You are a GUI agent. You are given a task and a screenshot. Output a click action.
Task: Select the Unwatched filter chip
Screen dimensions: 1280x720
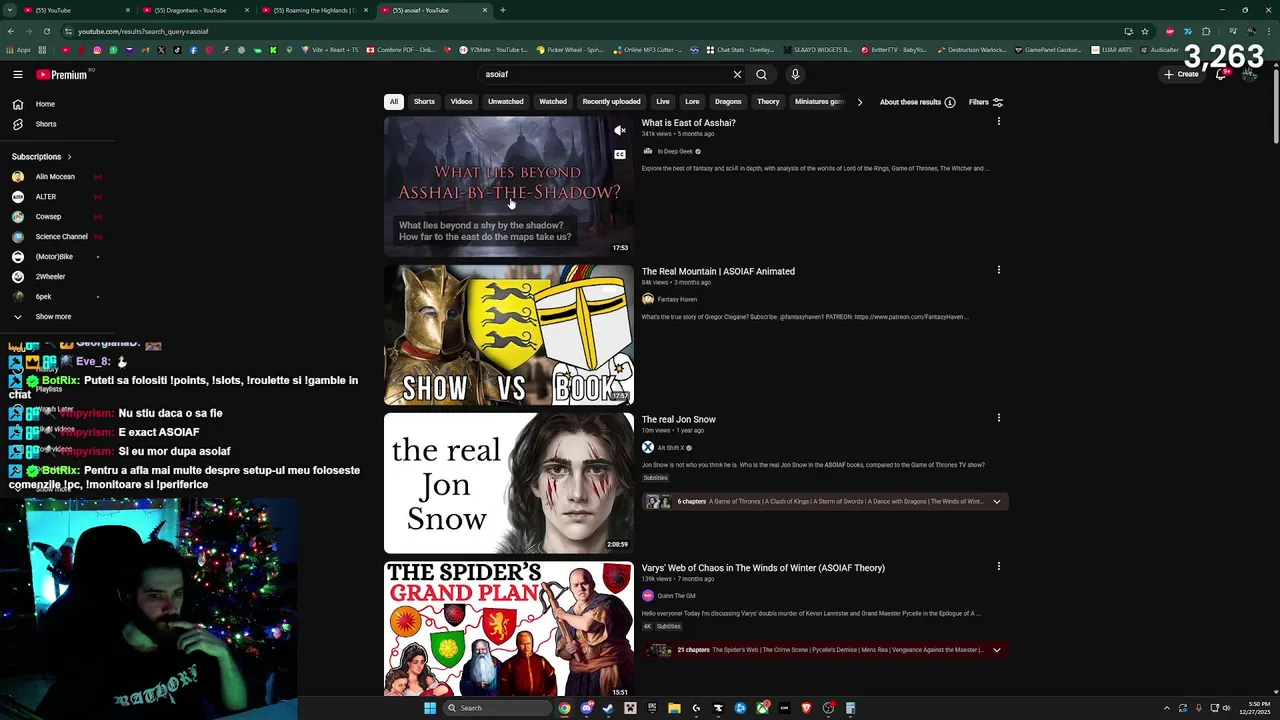(x=506, y=102)
